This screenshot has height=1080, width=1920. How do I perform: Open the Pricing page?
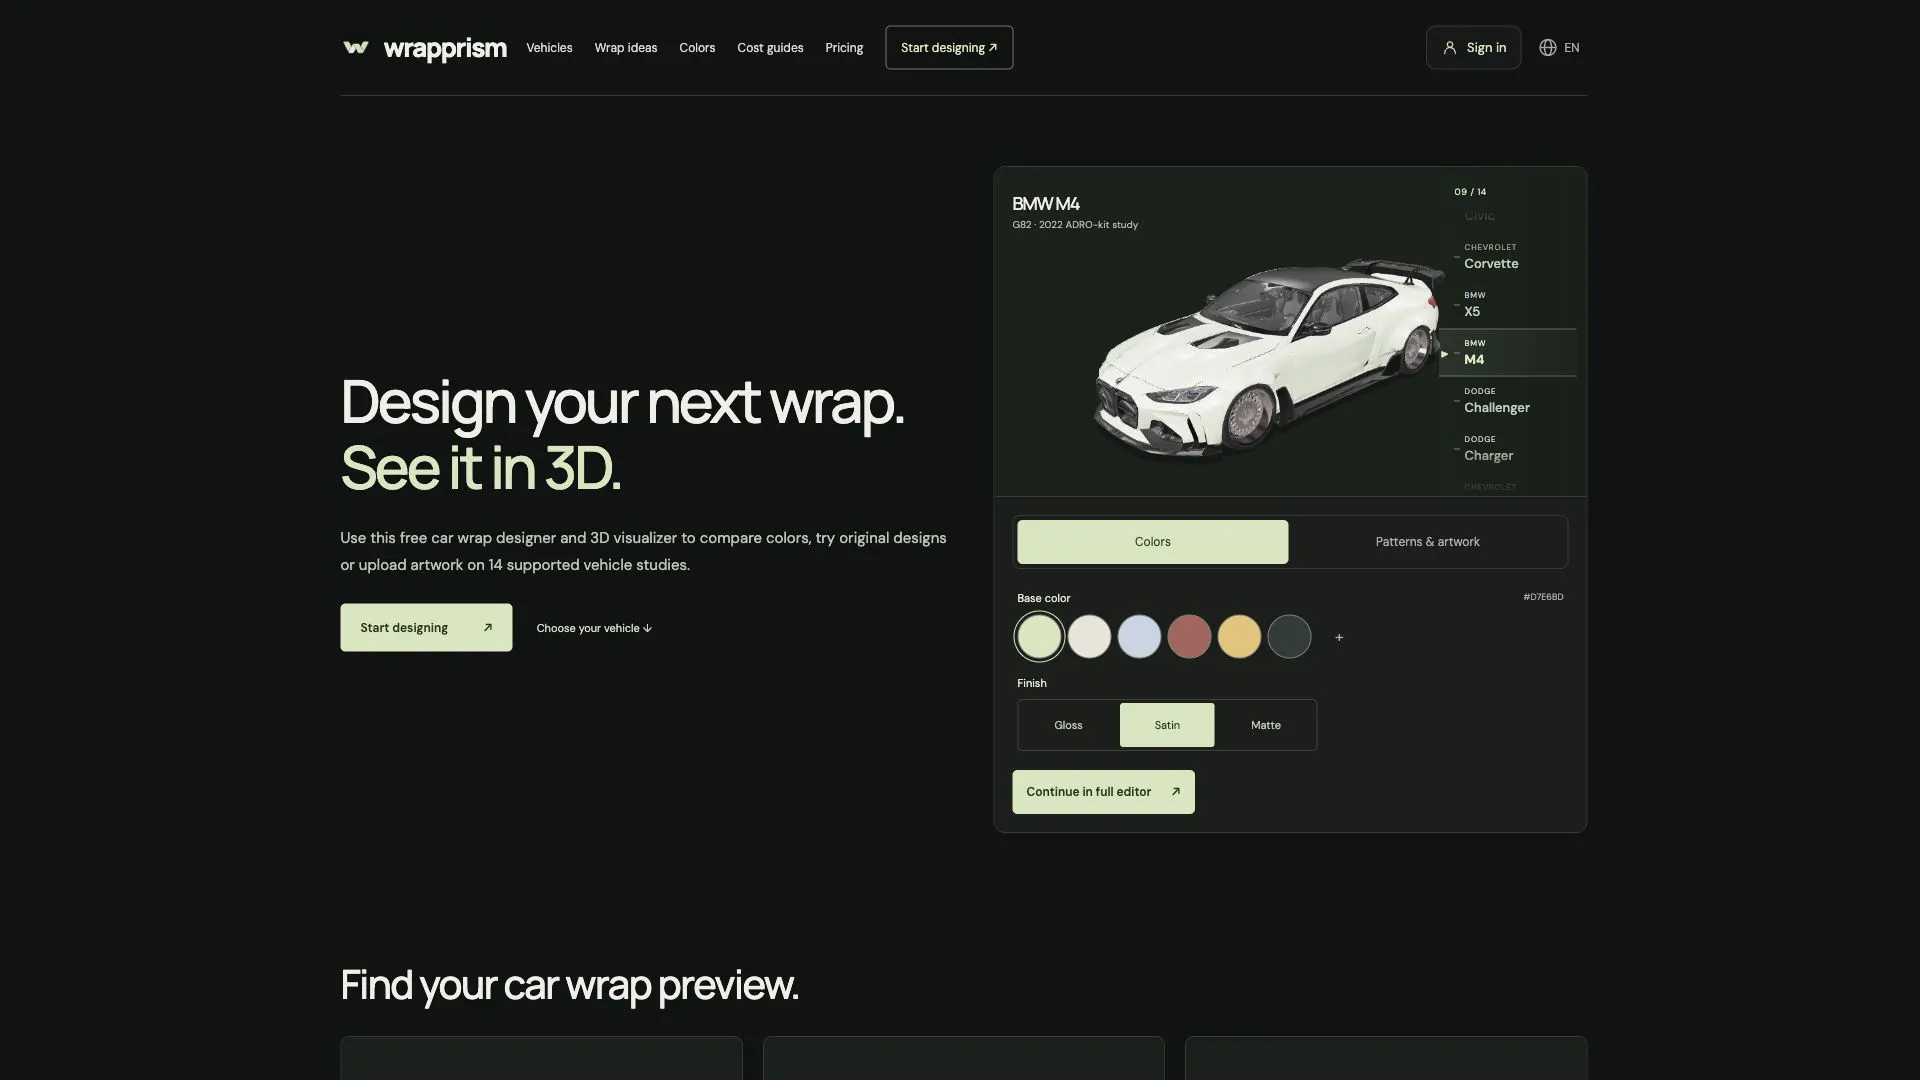844,48
